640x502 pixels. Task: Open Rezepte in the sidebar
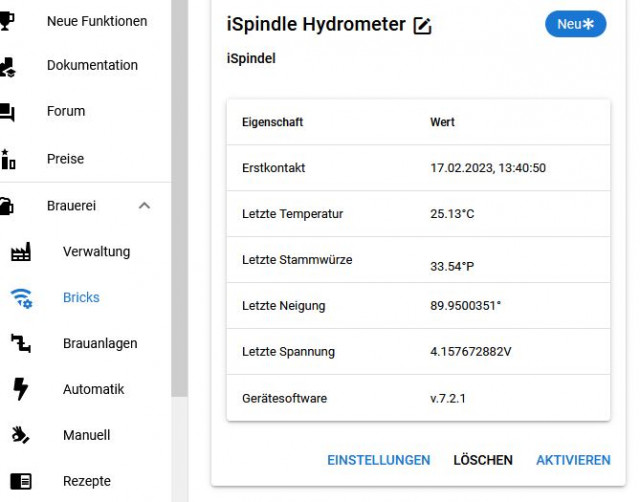coord(87,481)
